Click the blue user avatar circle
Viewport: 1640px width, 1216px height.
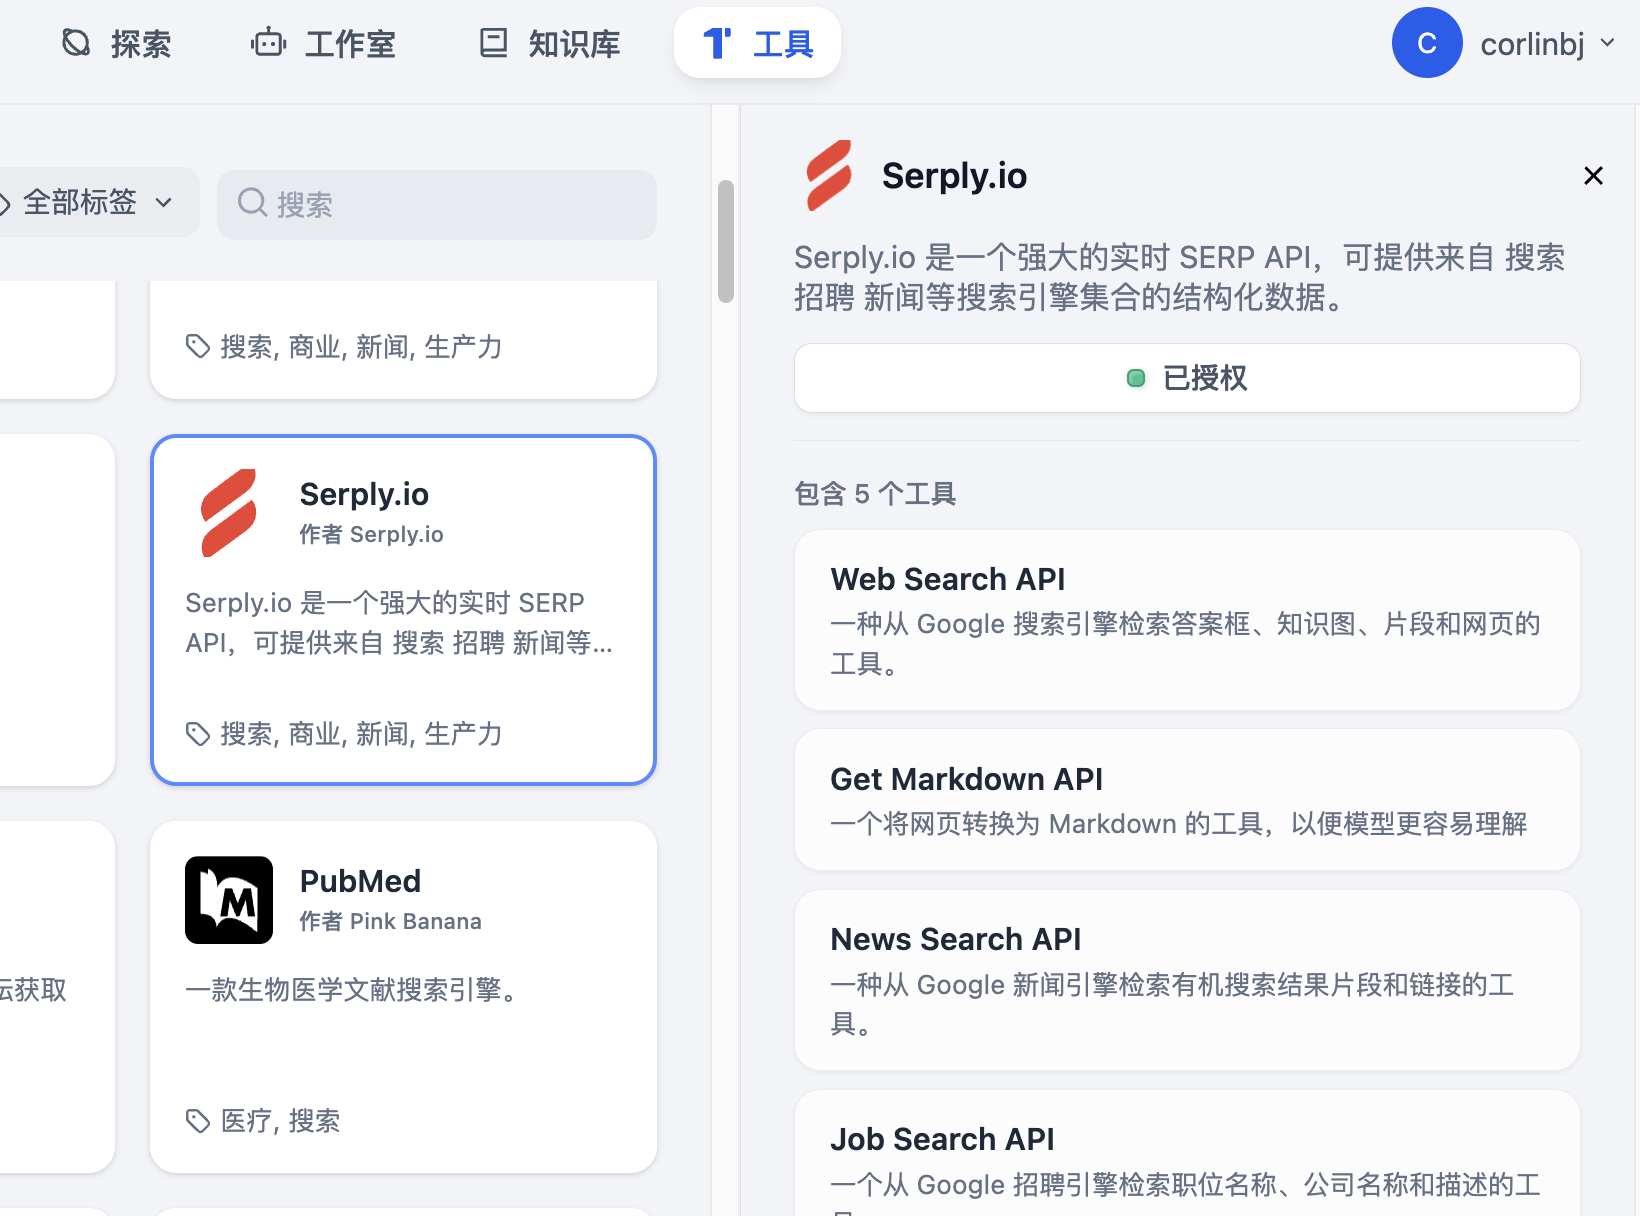coord(1427,43)
